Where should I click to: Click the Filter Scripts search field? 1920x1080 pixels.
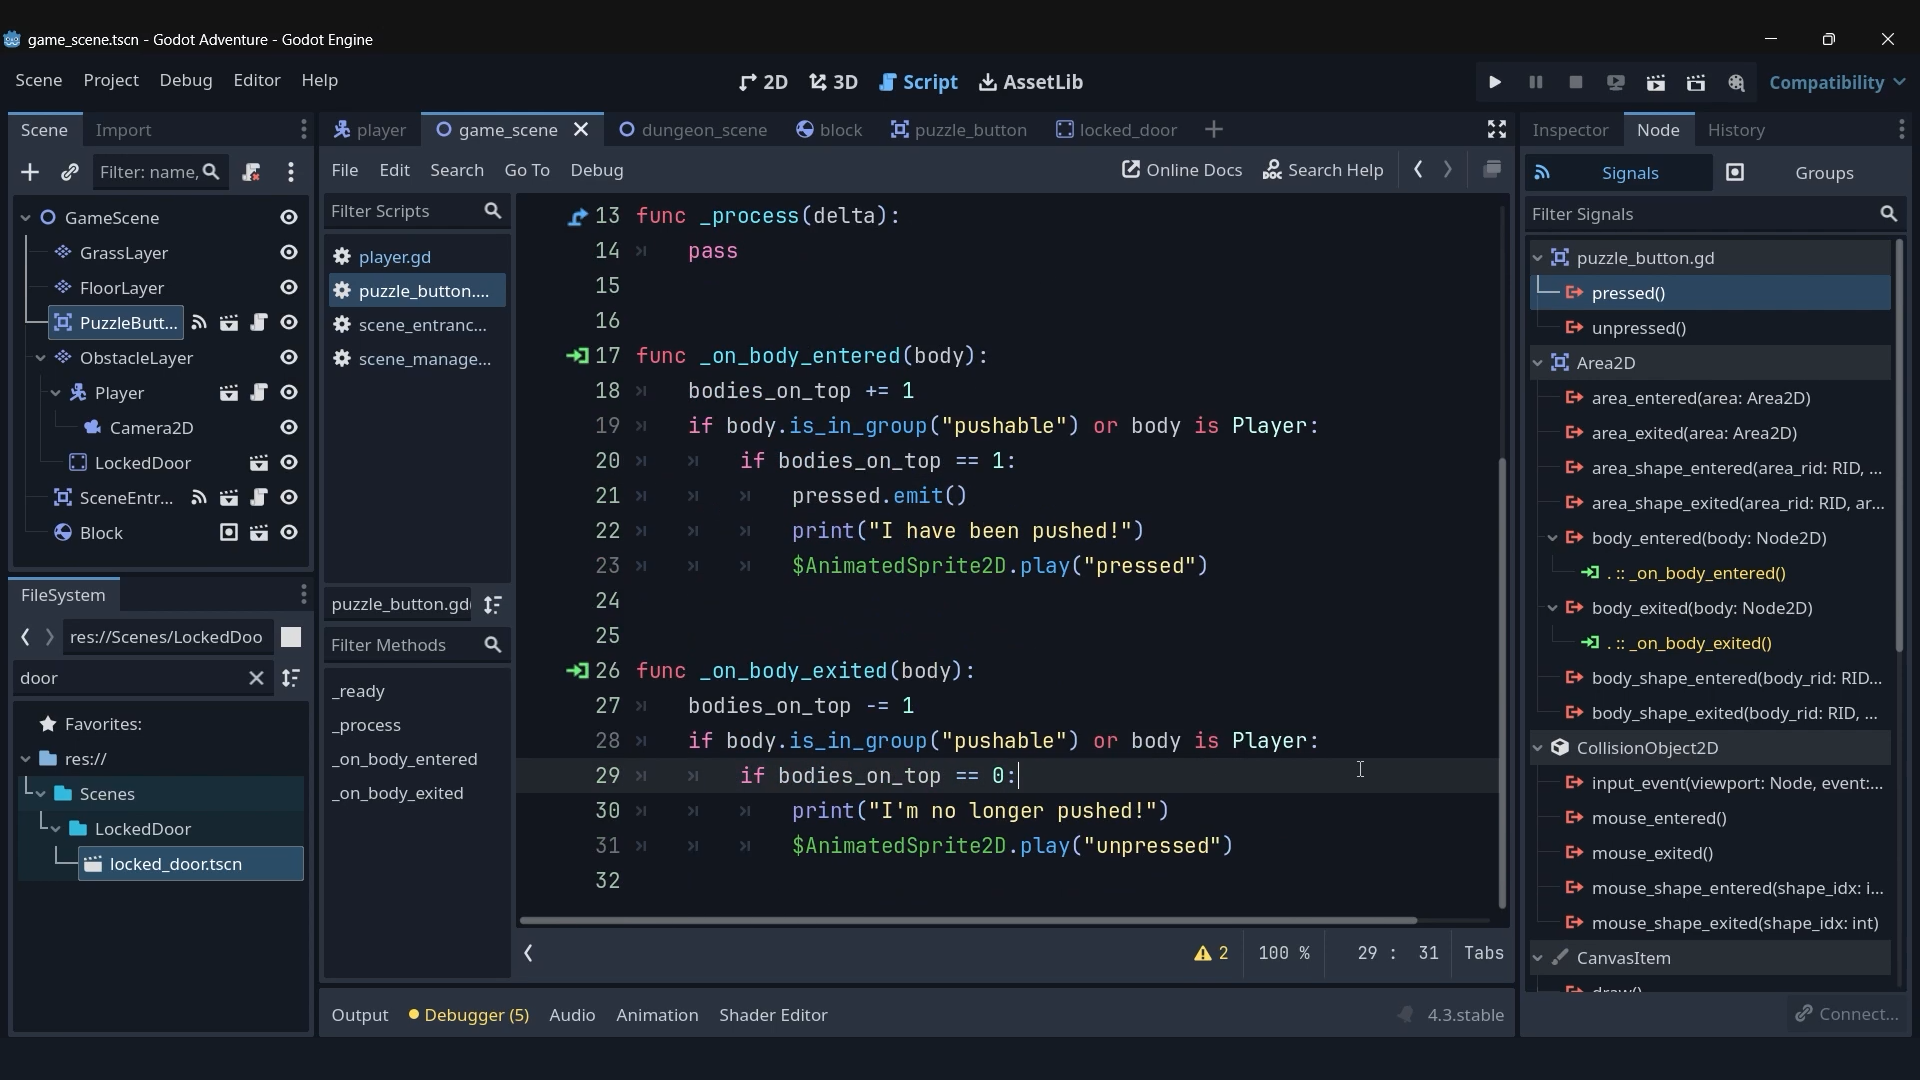[417, 211]
